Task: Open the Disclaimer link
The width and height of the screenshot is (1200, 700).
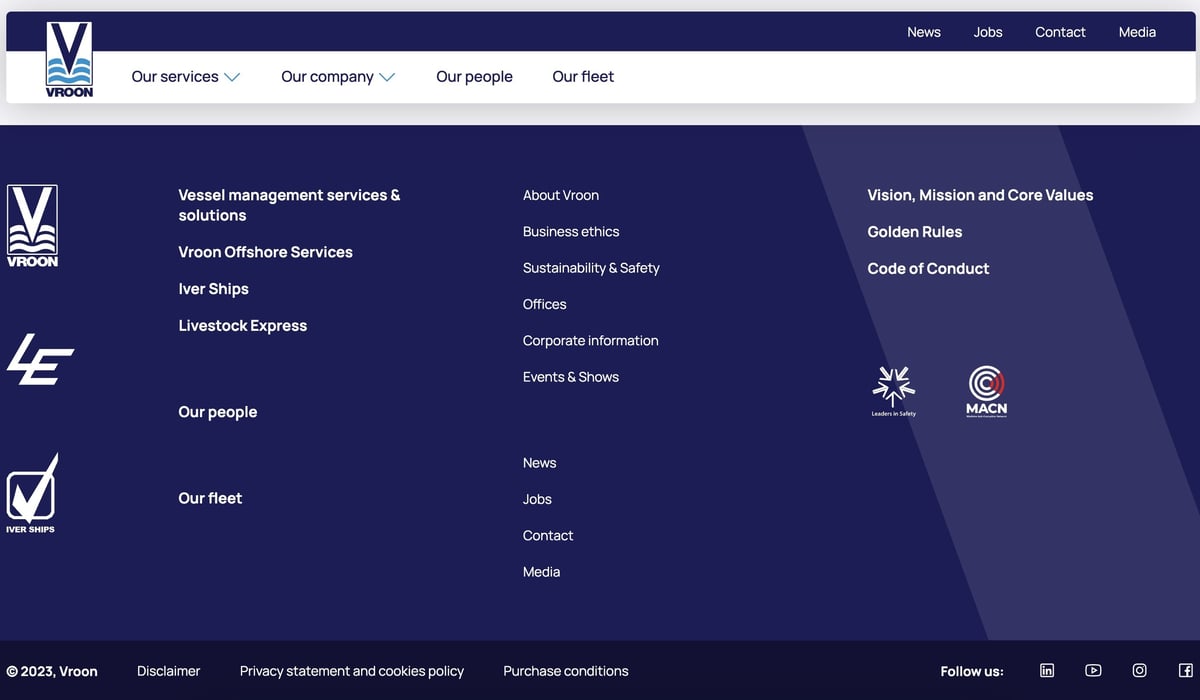Action: pyautogui.click(x=168, y=671)
